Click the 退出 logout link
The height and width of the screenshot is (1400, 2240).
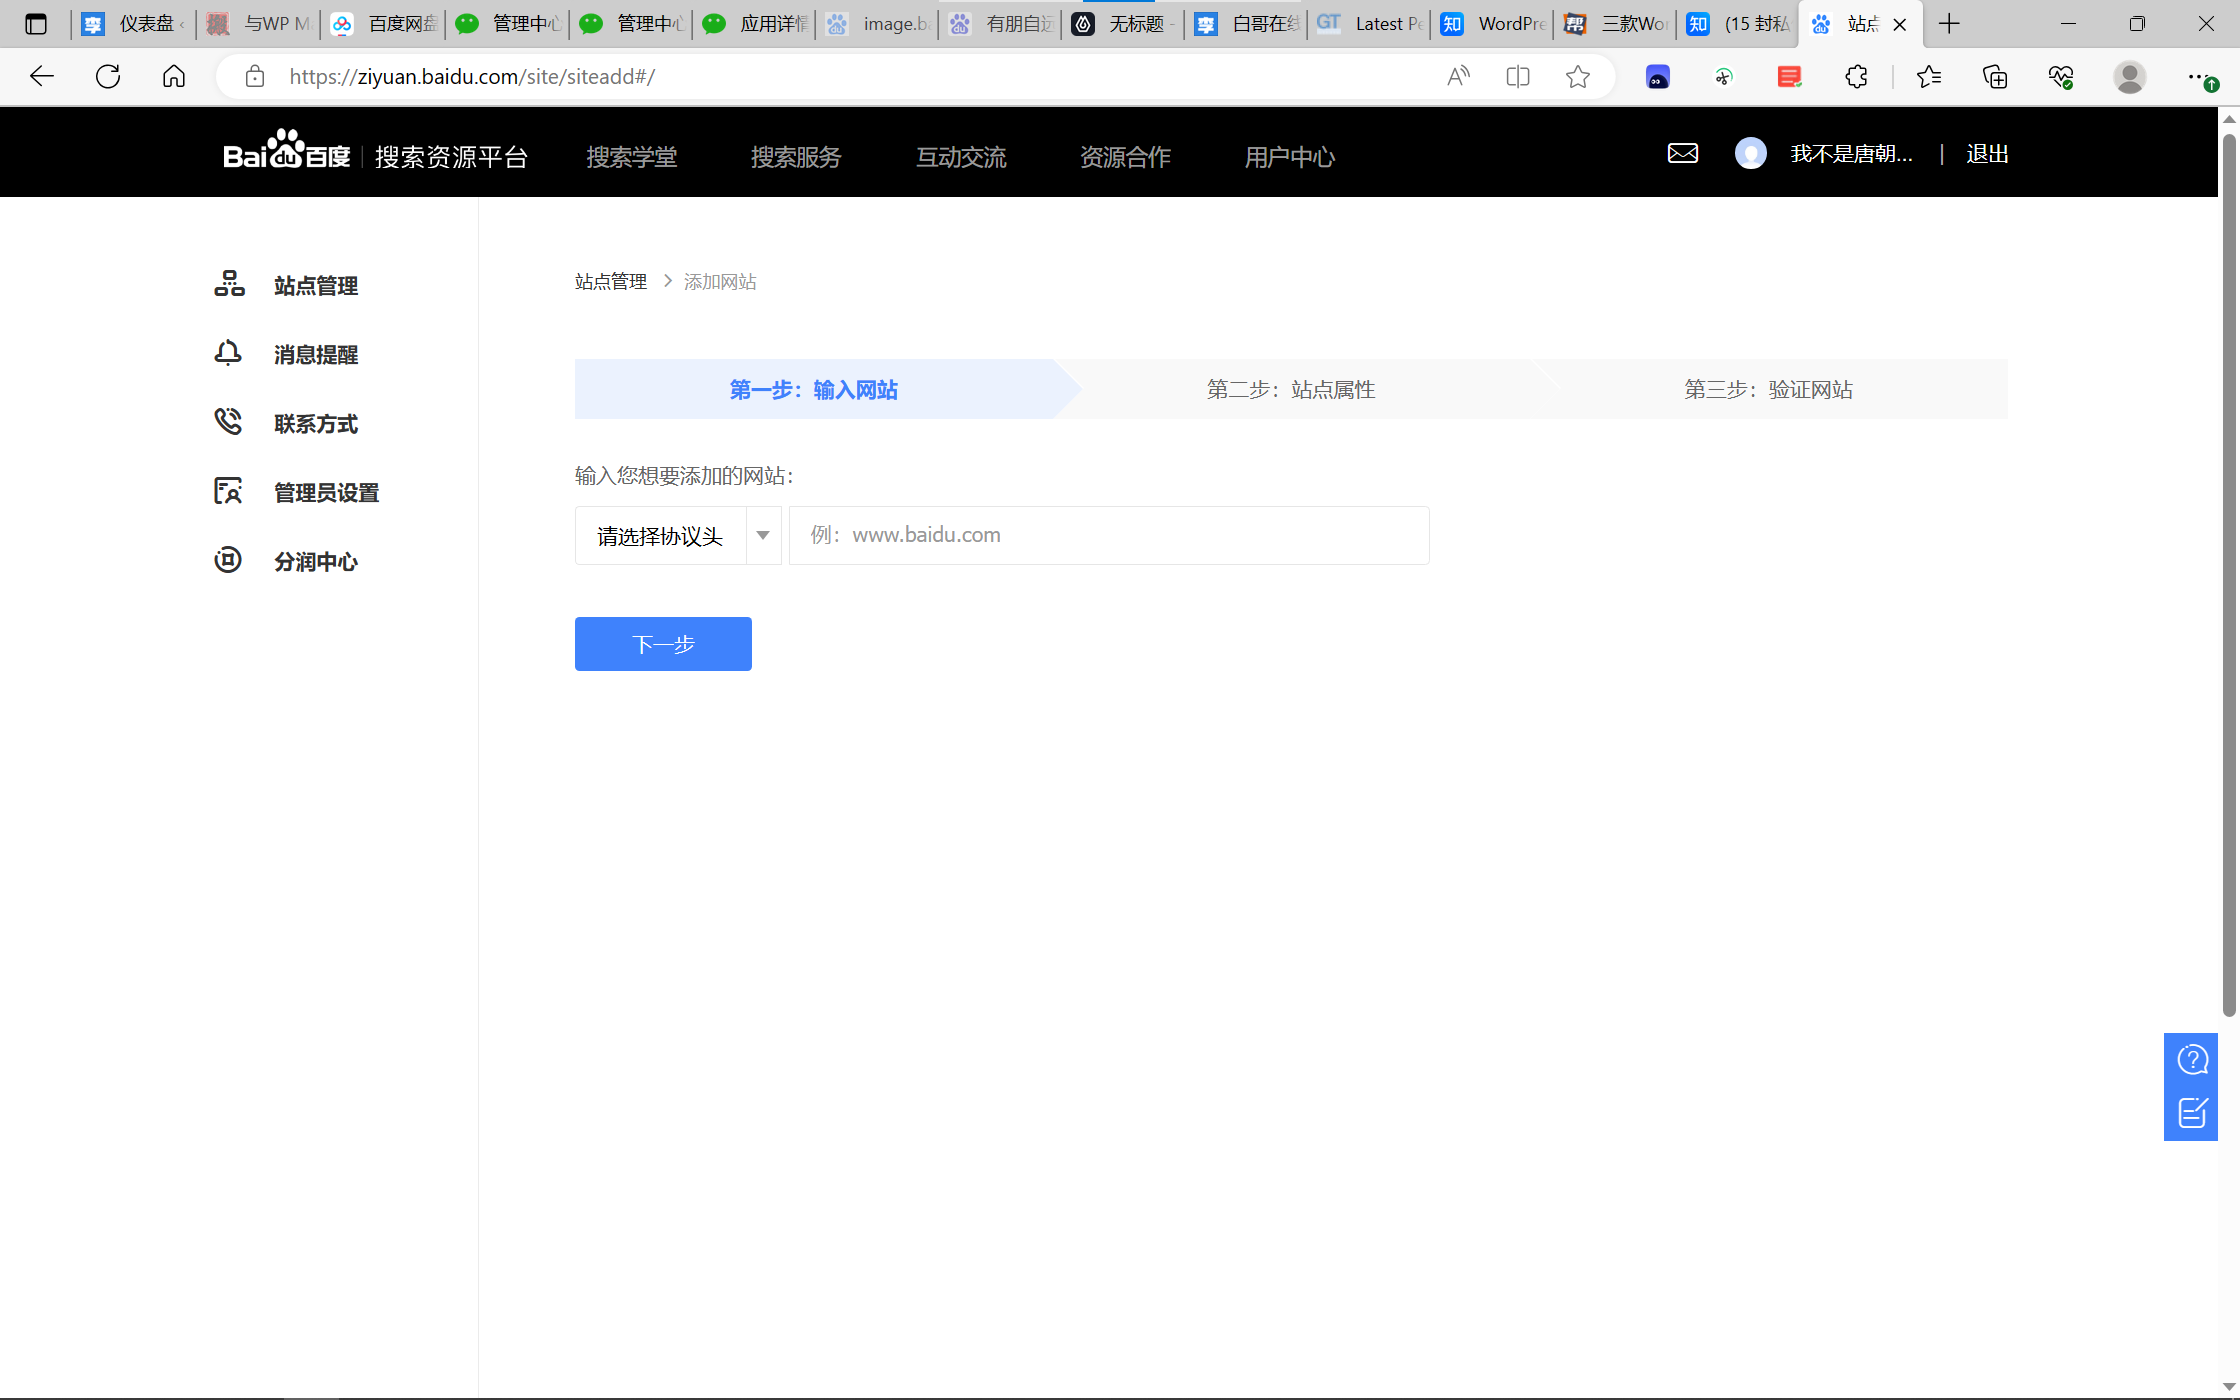[x=1986, y=154]
